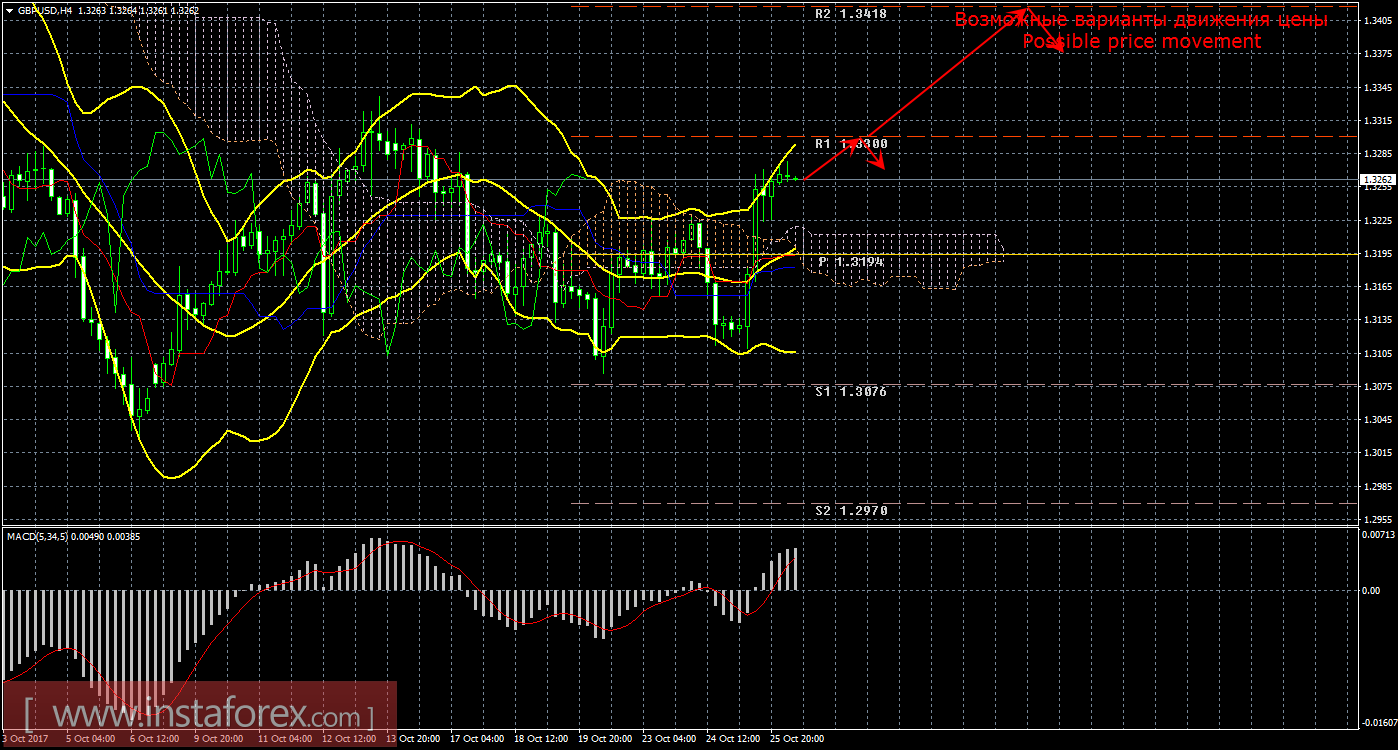Click the R2 1.3418 resistance label

851,15
